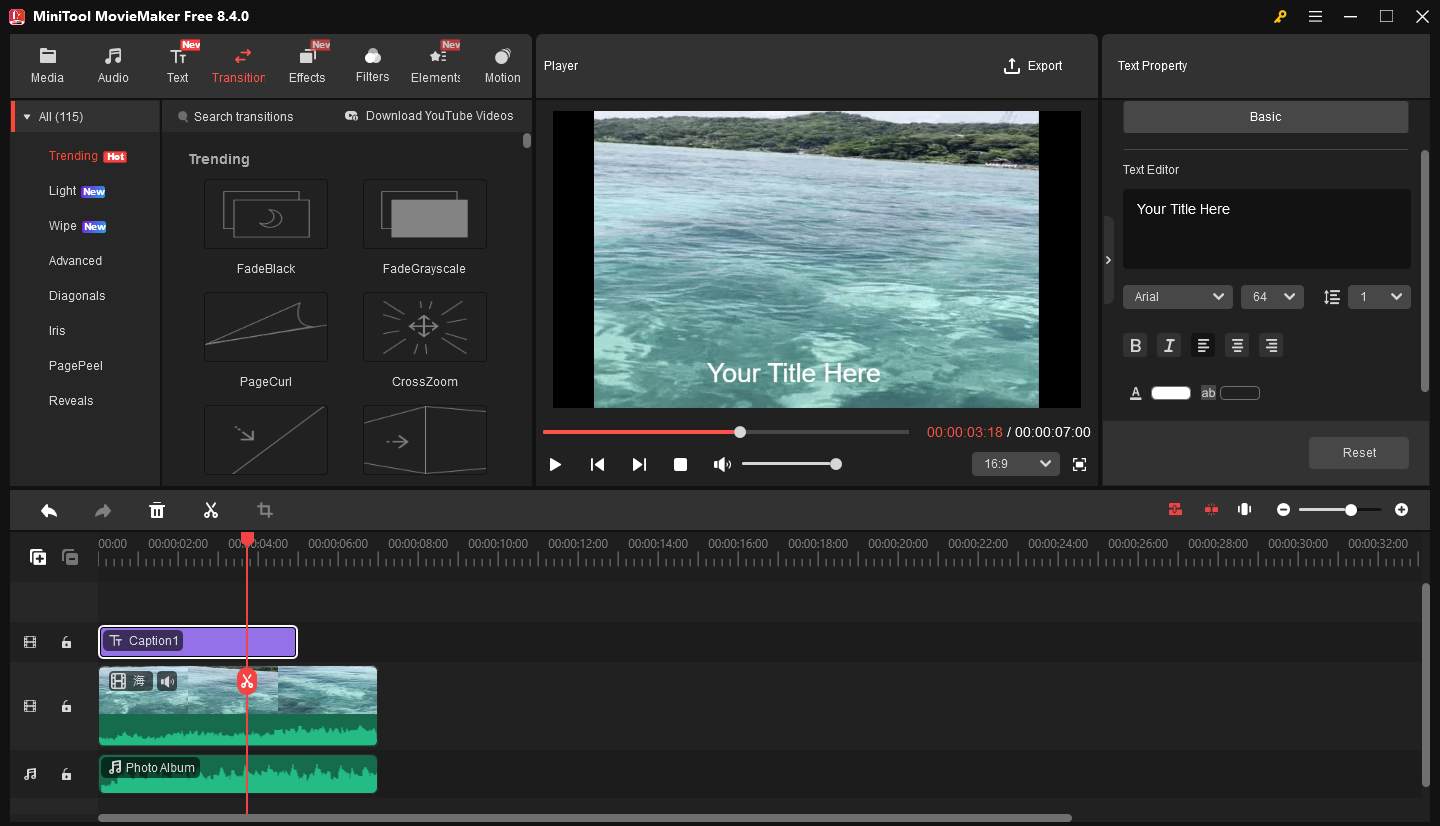Mute the 海 video clip speaker icon
The height and width of the screenshot is (826, 1440).
167,681
